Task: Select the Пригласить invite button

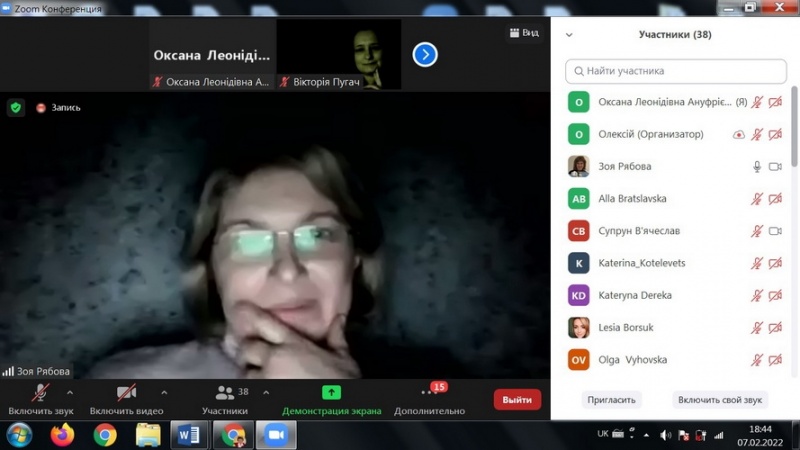Action: pyautogui.click(x=611, y=399)
